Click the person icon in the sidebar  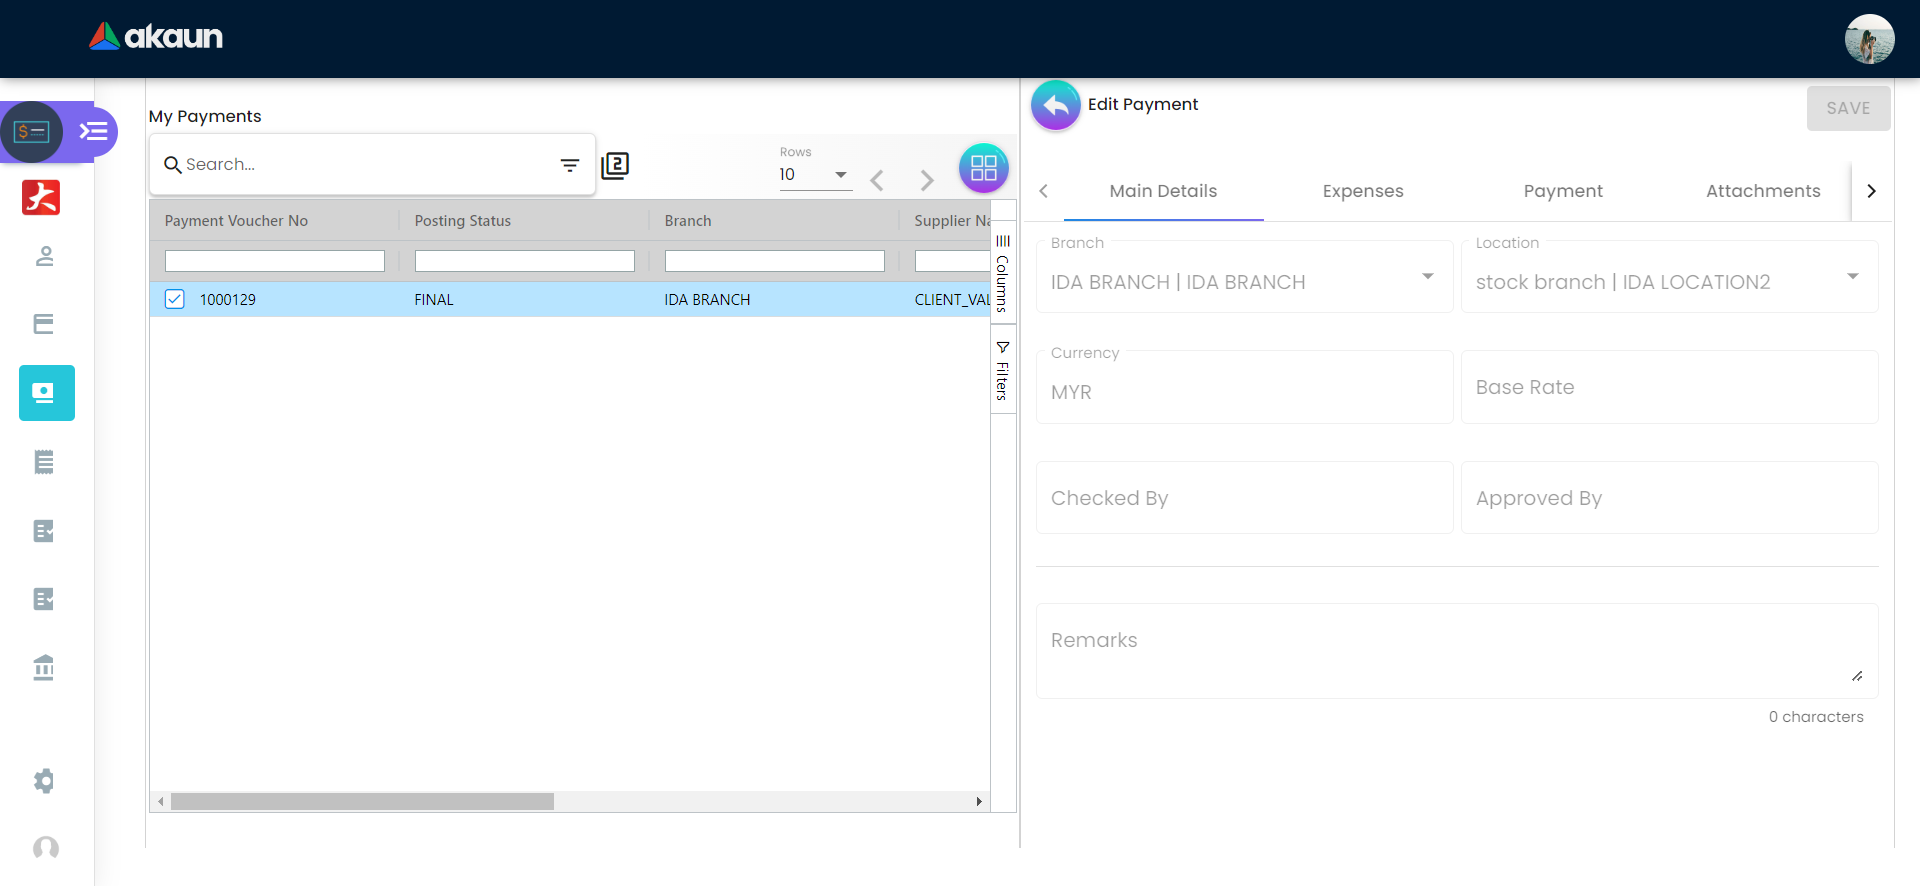point(44,257)
